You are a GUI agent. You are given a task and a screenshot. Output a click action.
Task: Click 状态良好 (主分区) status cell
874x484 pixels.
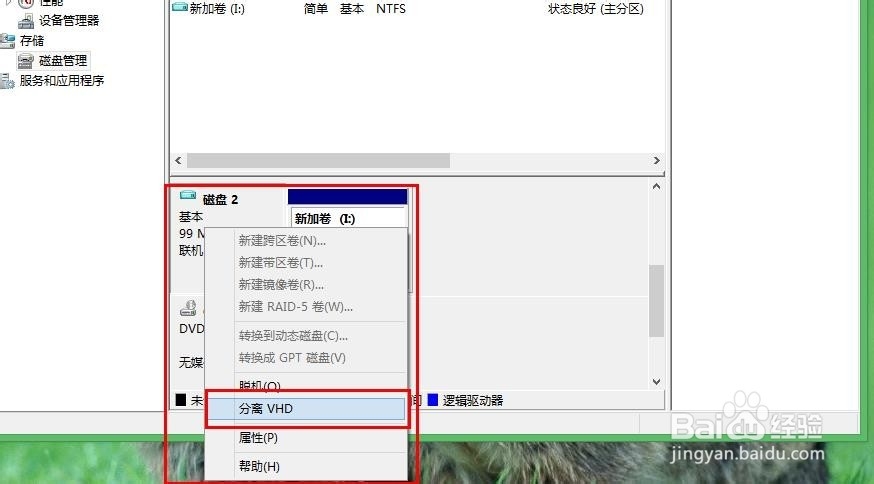[x=596, y=9]
